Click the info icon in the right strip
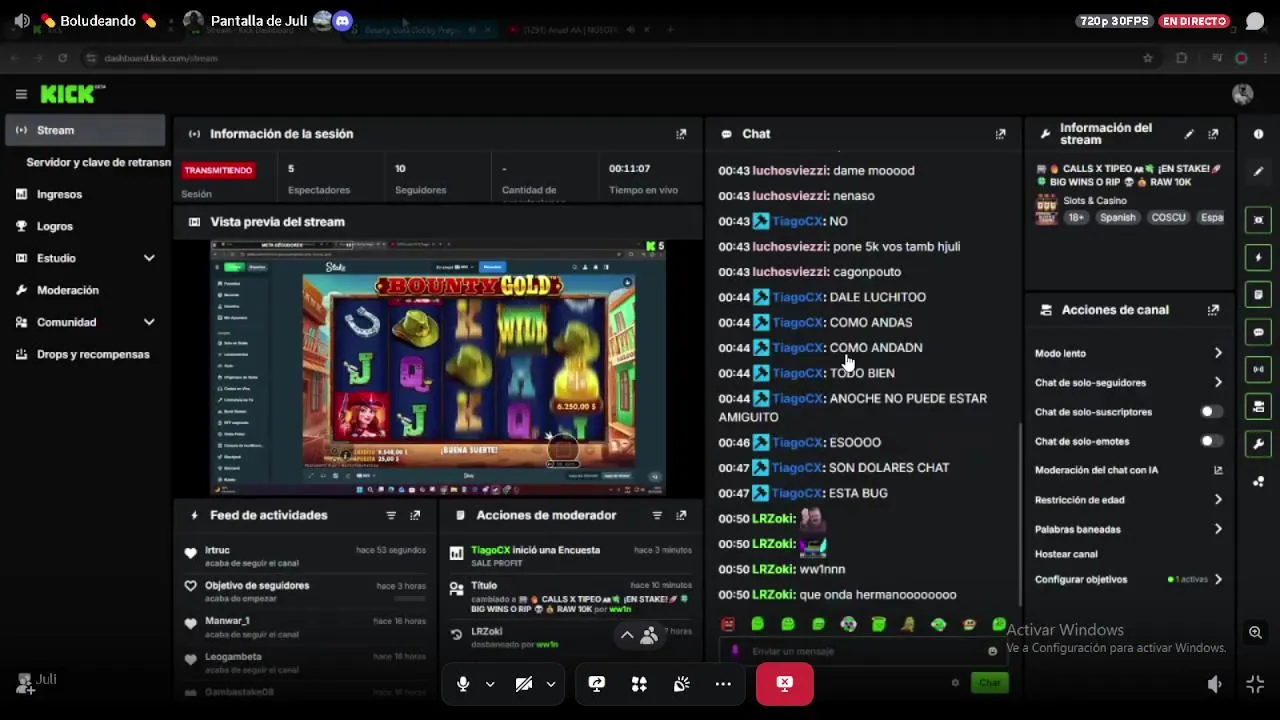The width and height of the screenshot is (1280, 720). 1258,134
